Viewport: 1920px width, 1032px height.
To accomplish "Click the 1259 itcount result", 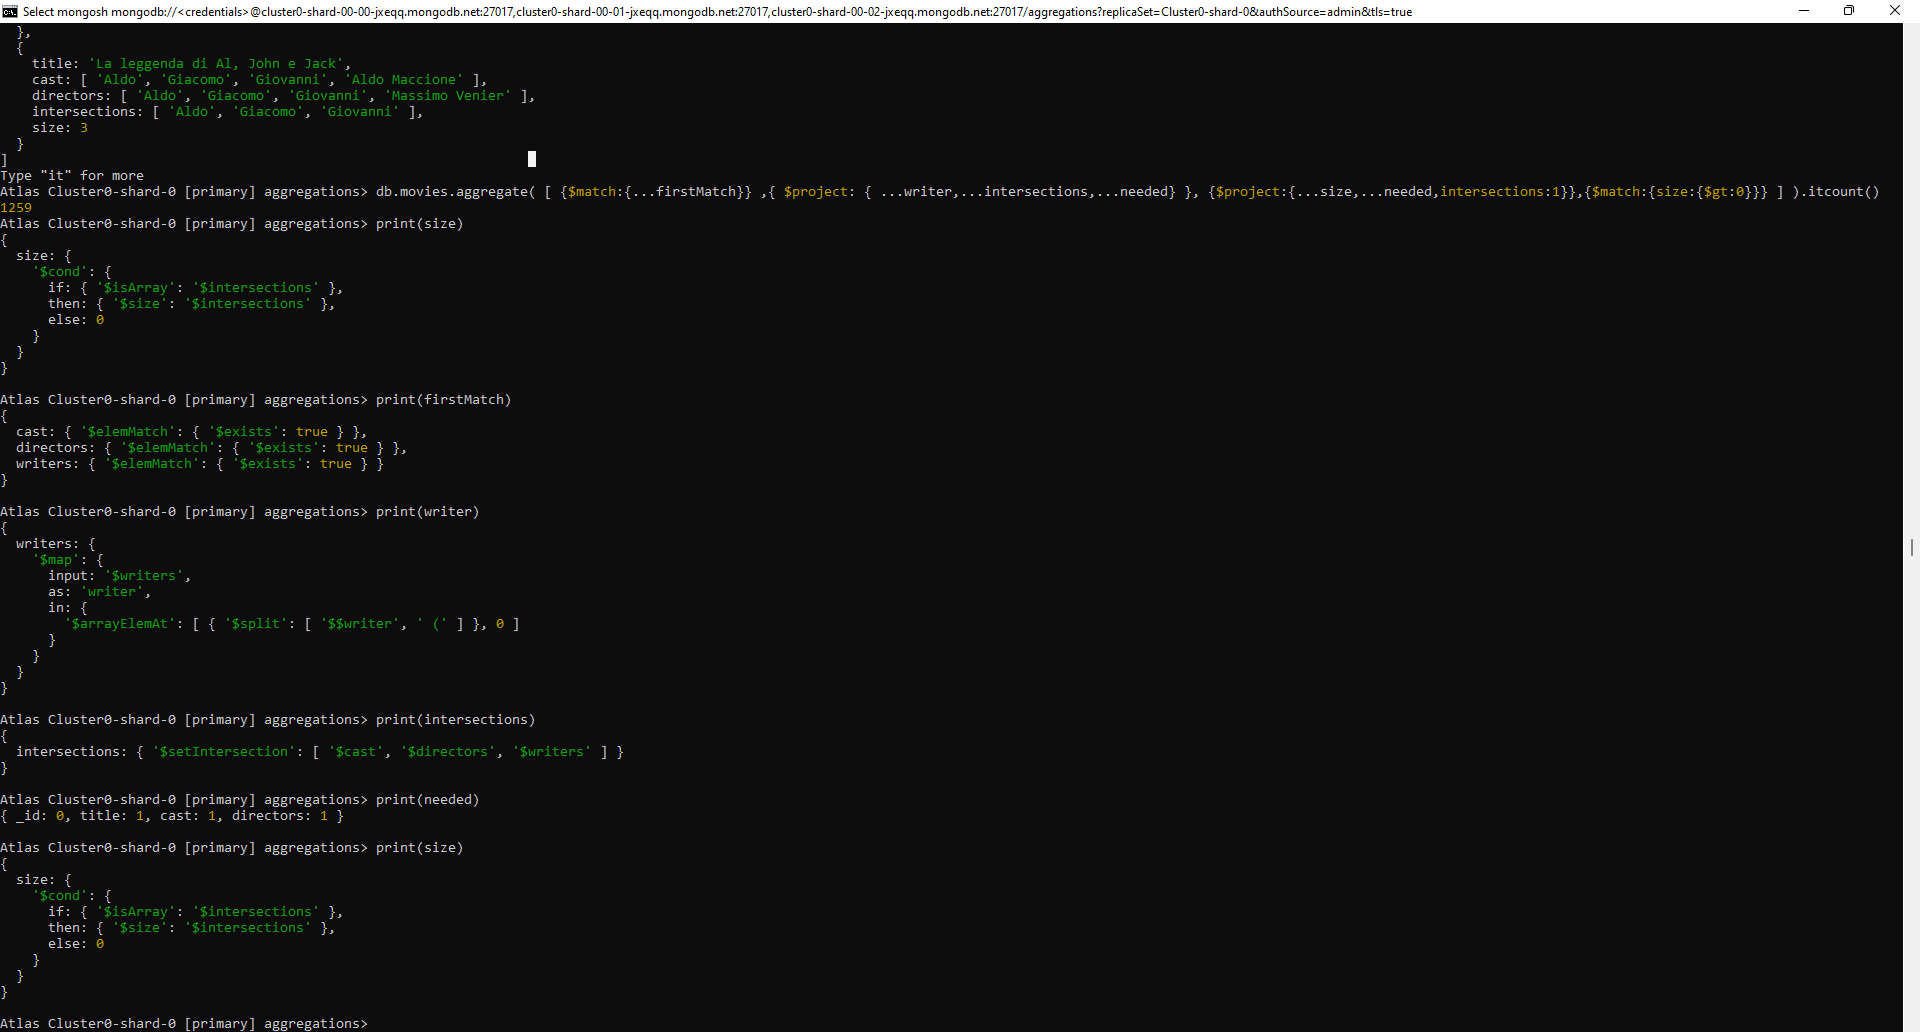I will (x=16, y=208).
